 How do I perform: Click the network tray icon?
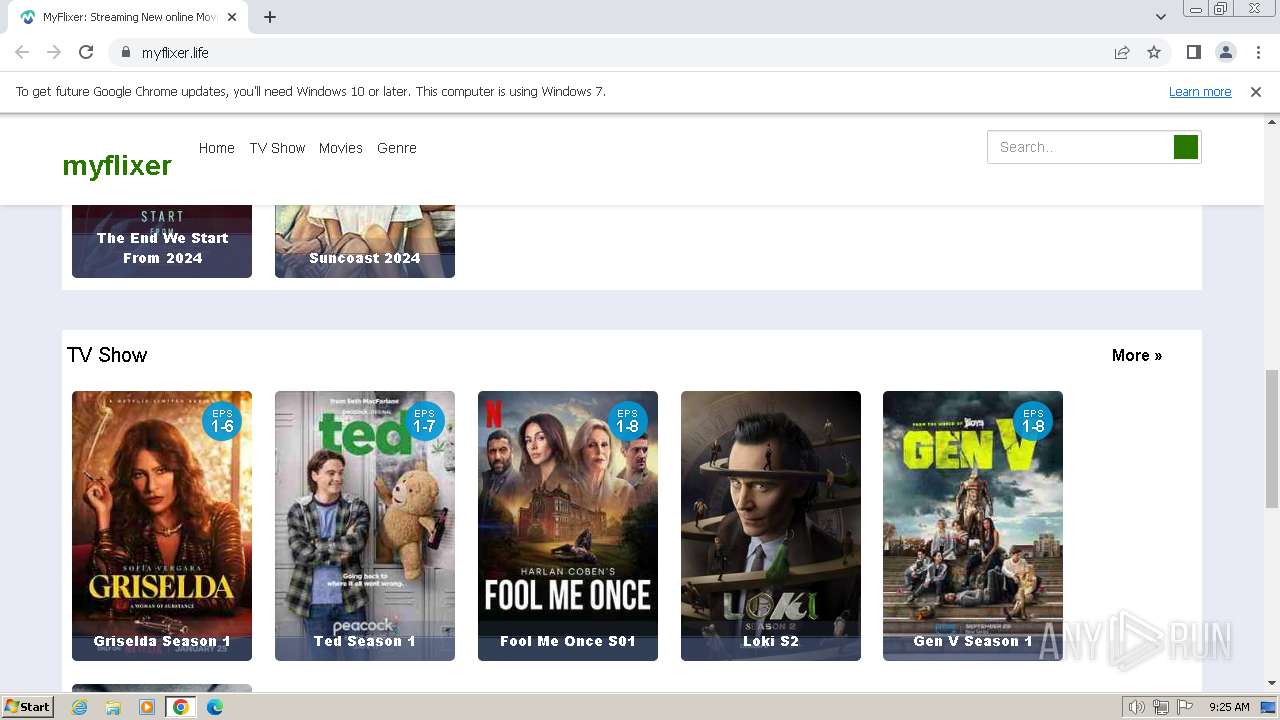click(1161, 707)
